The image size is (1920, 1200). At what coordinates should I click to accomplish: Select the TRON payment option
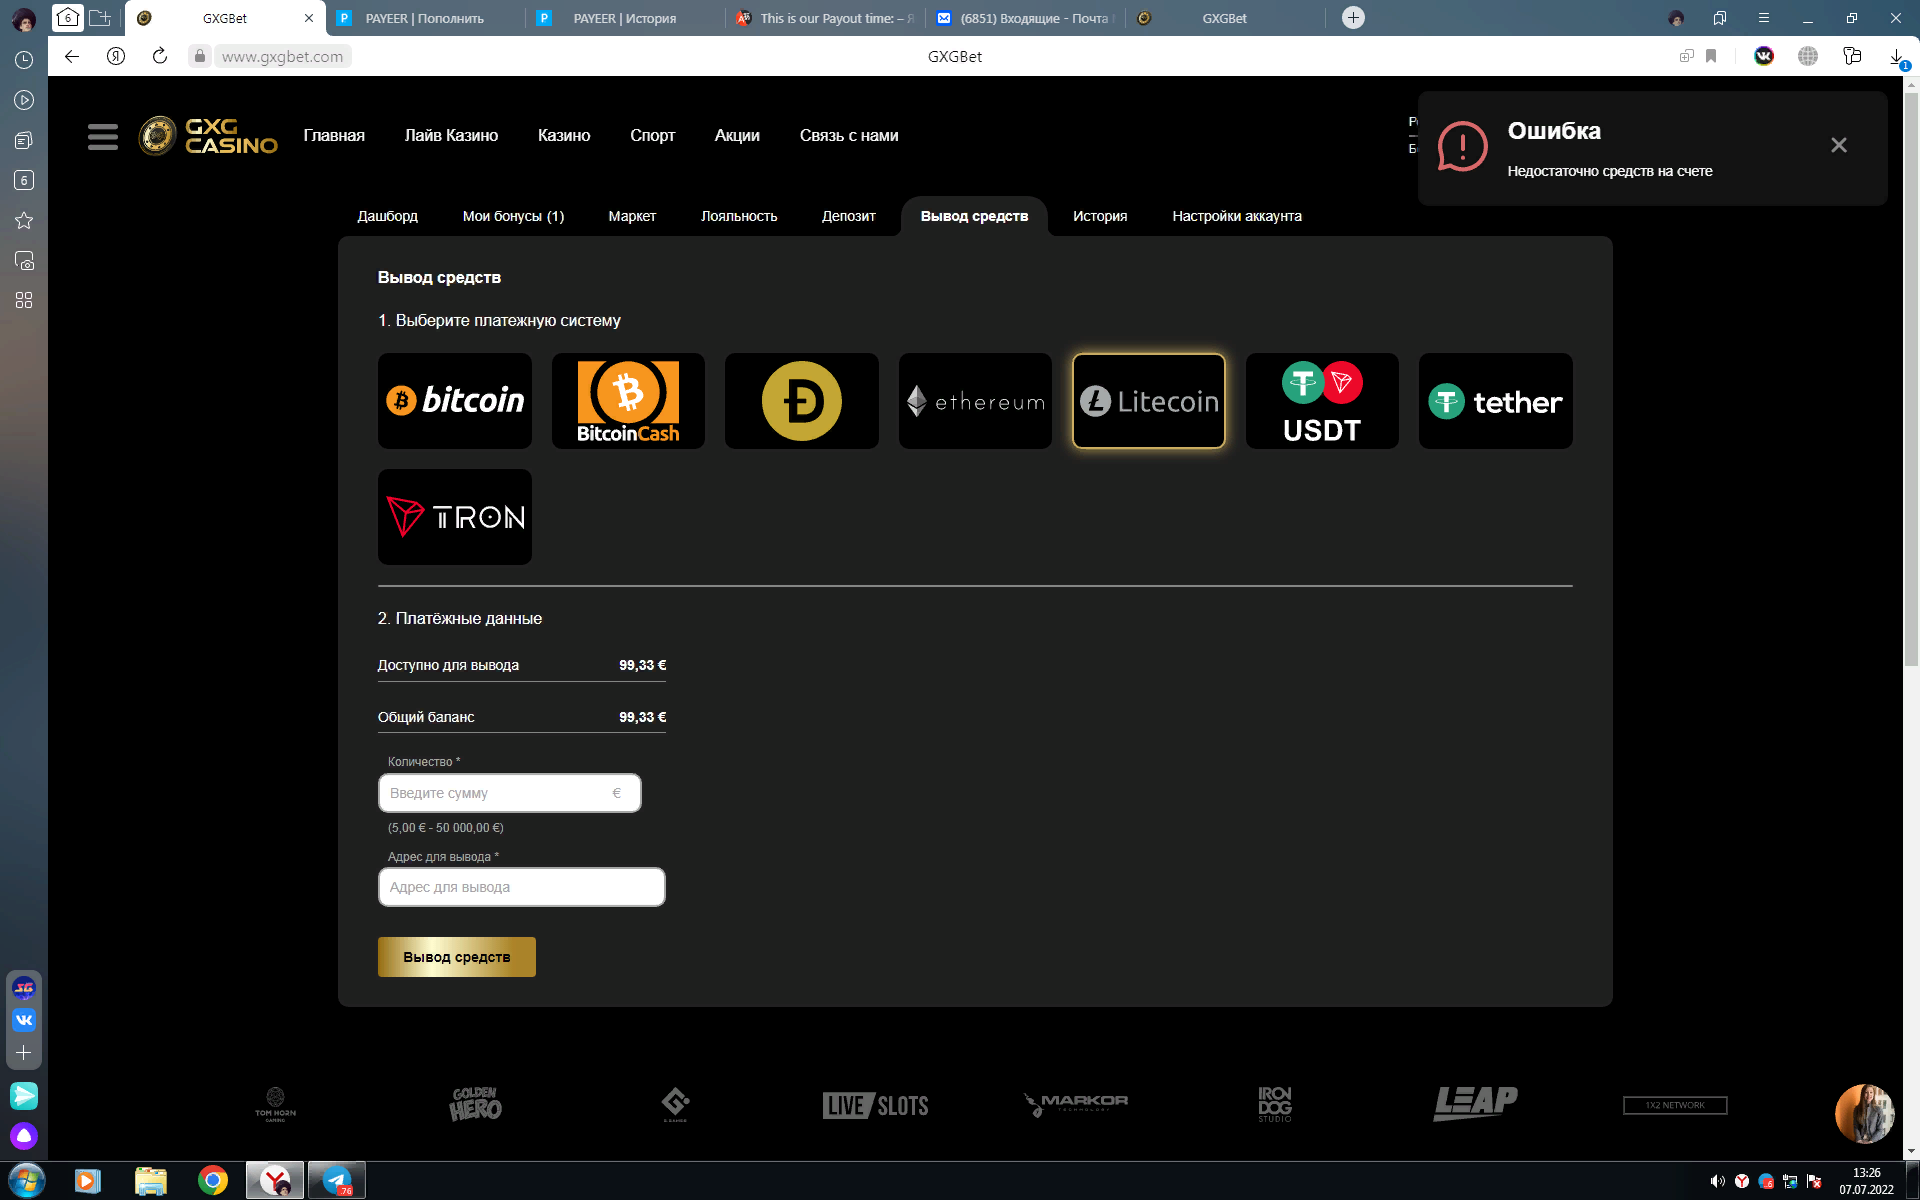(x=454, y=517)
